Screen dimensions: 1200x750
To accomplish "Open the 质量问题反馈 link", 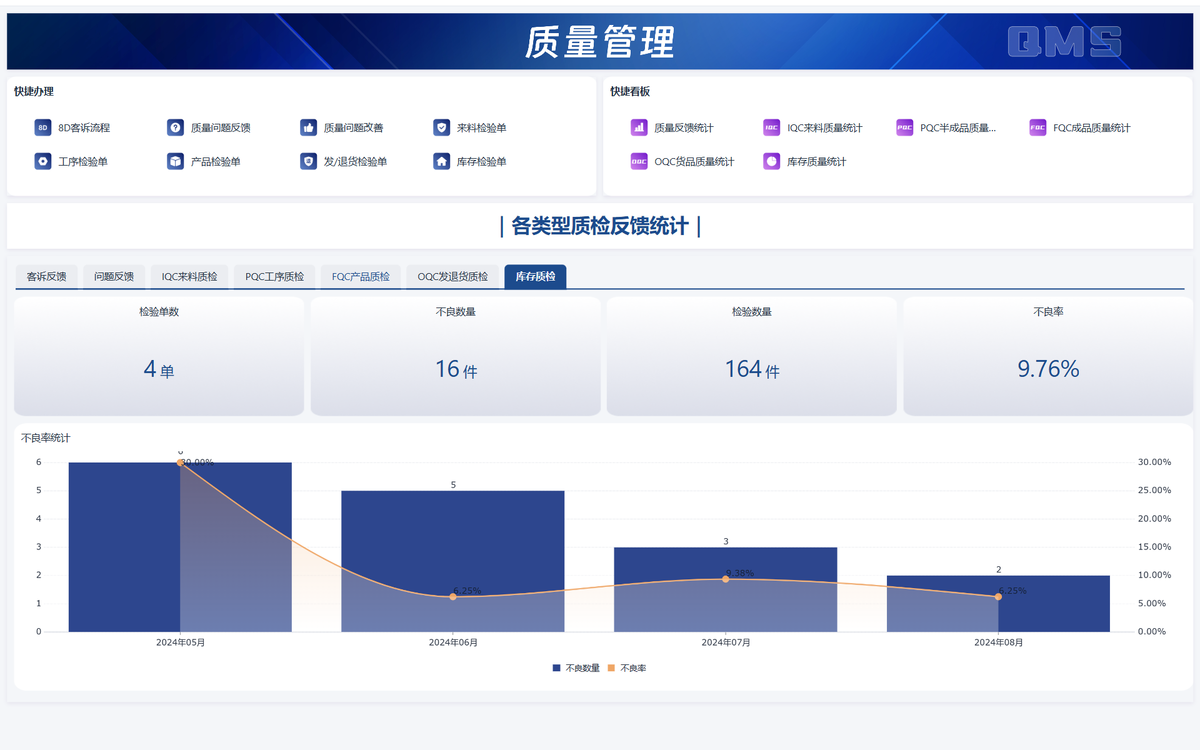I will coord(221,128).
